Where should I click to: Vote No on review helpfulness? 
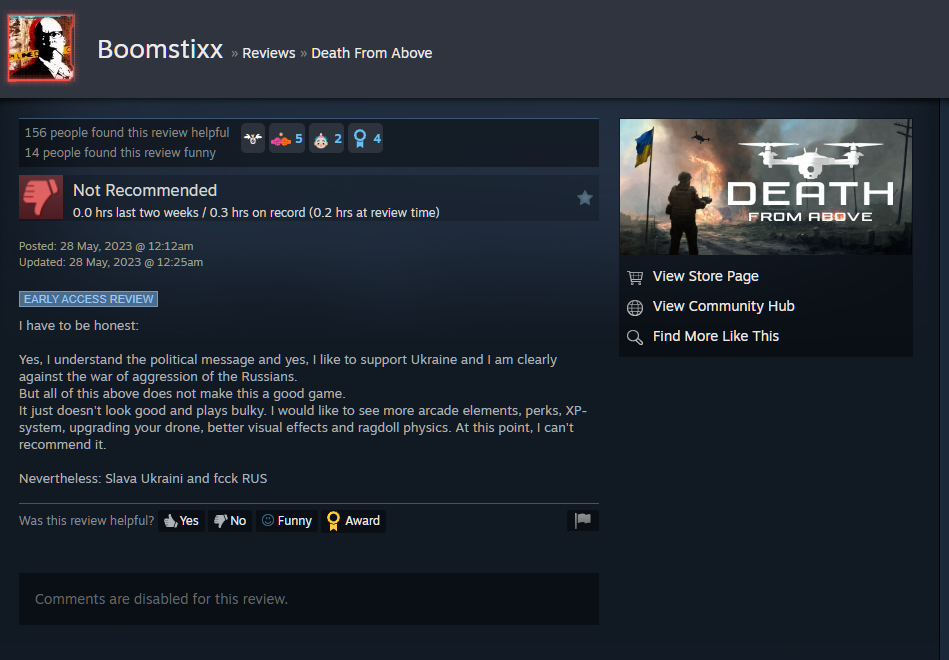click(230, 521)
